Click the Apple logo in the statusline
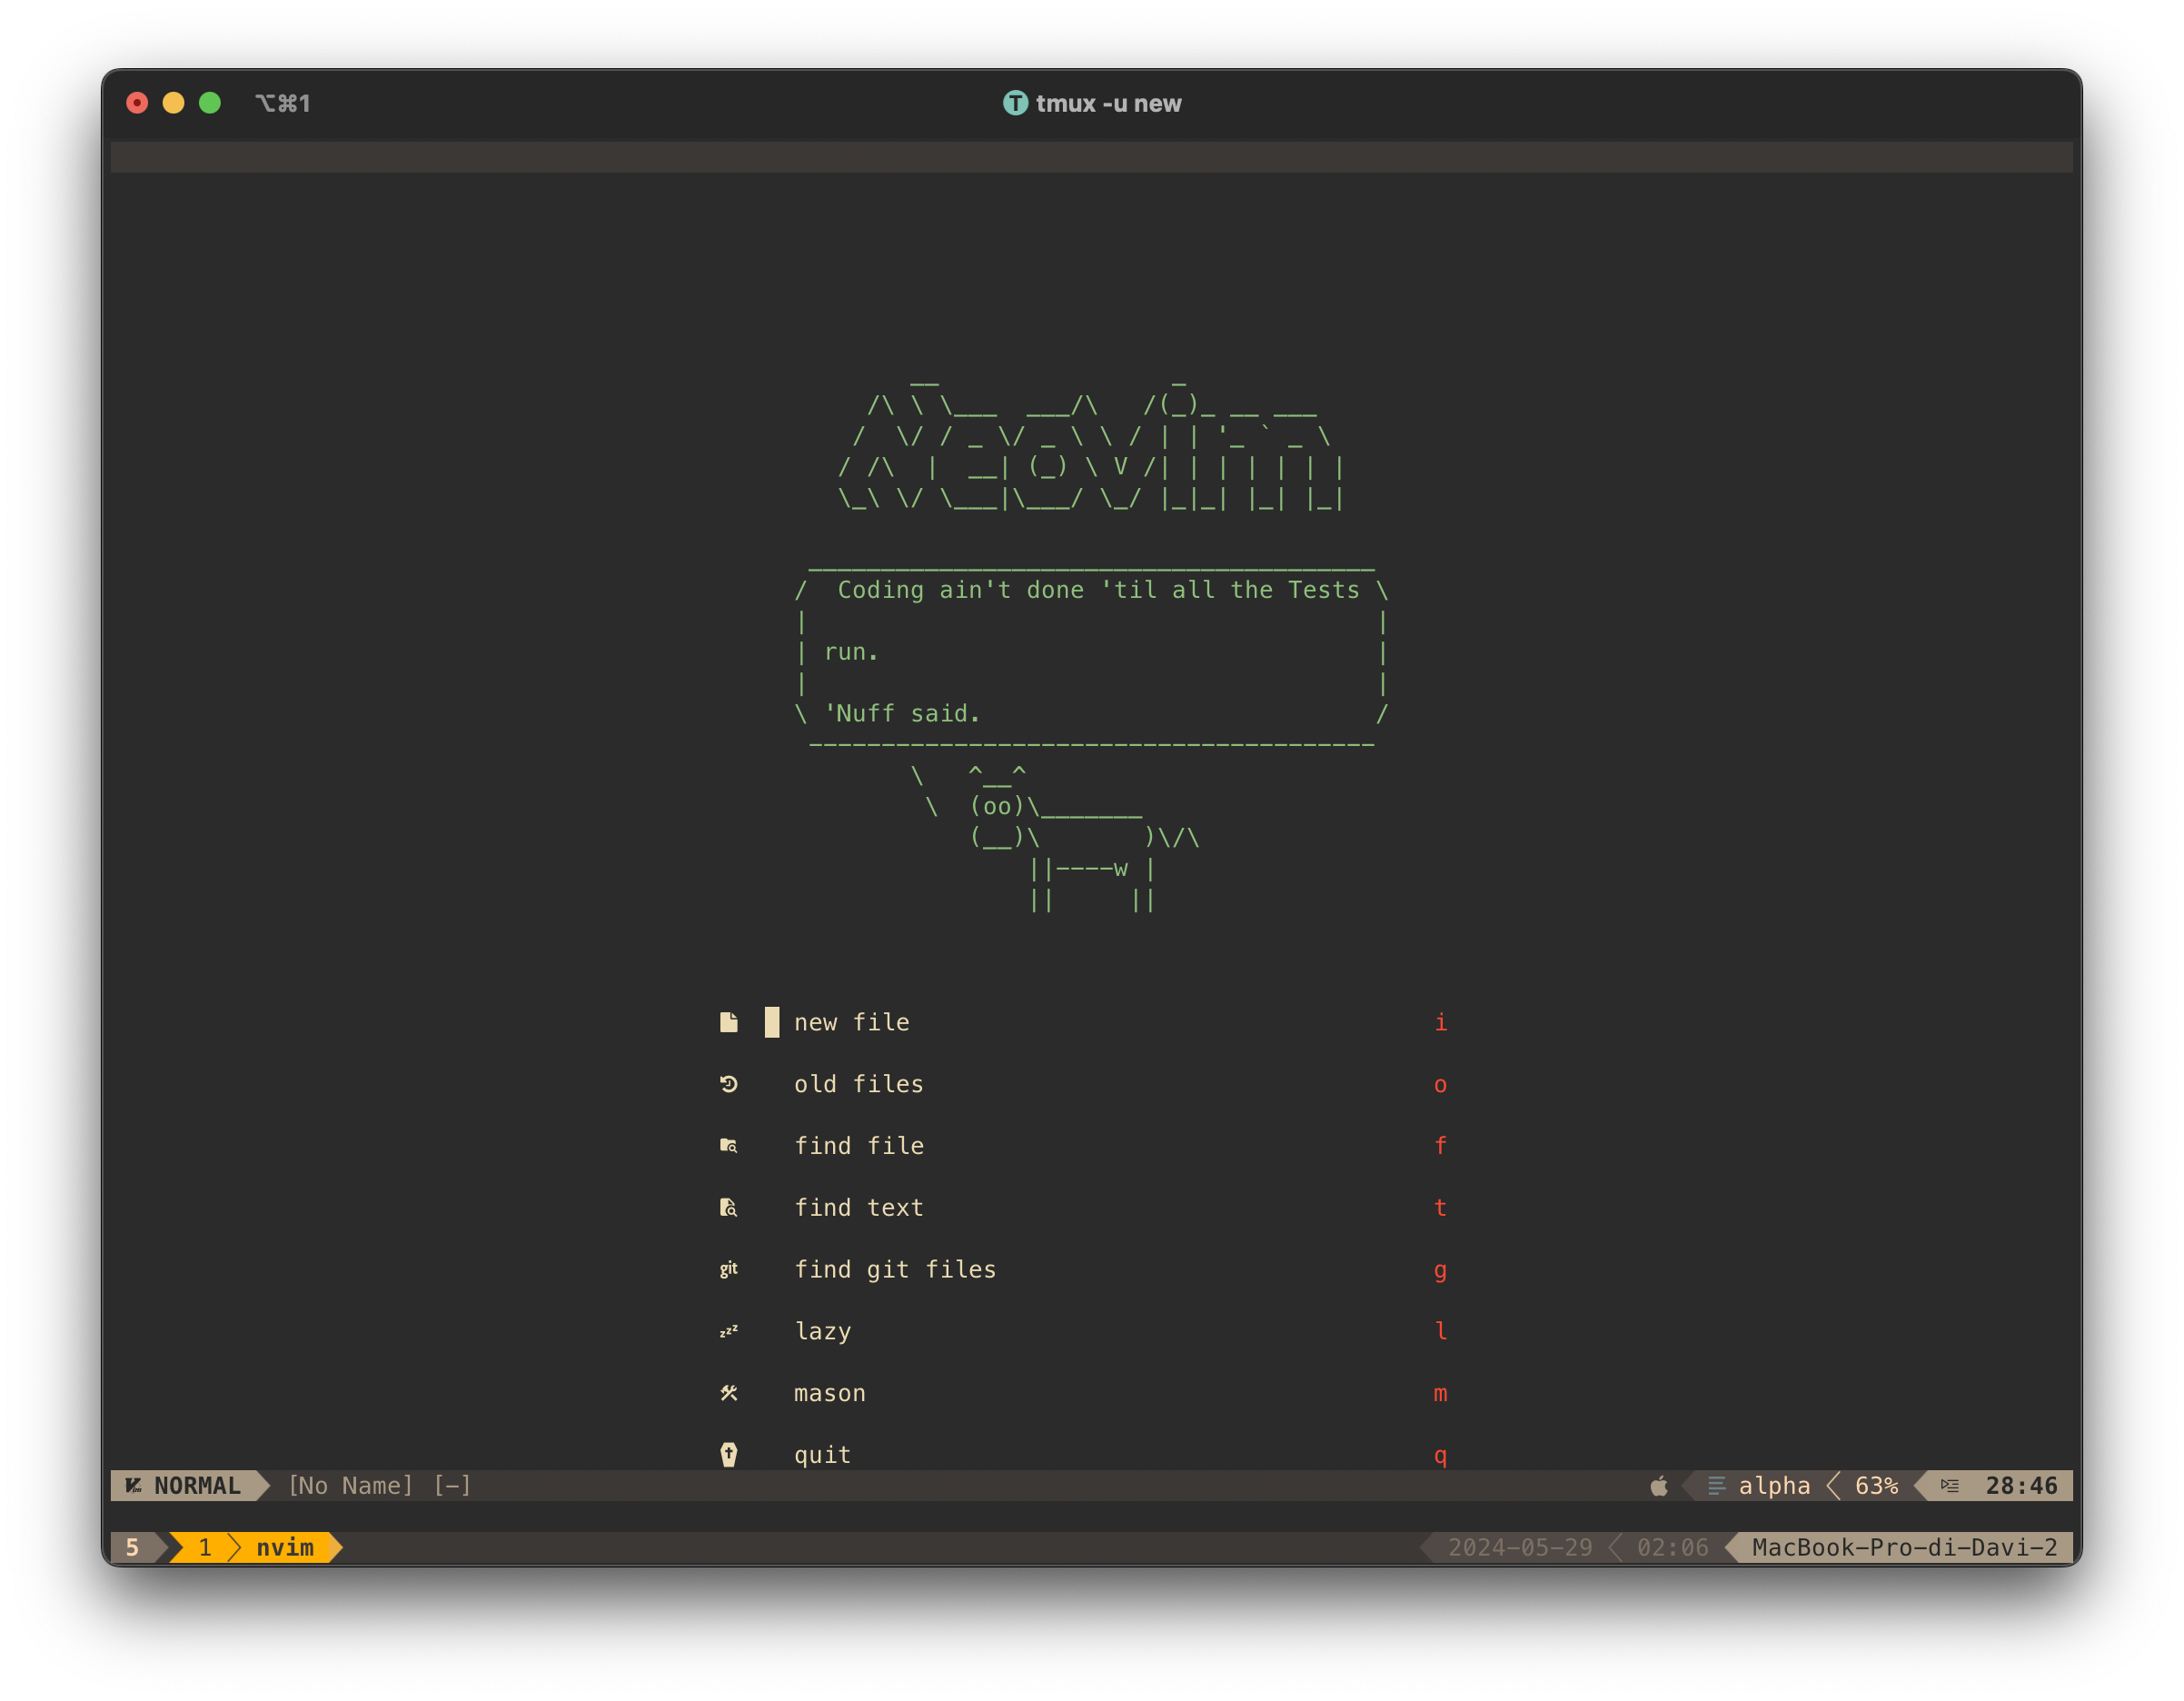 1659,1486
